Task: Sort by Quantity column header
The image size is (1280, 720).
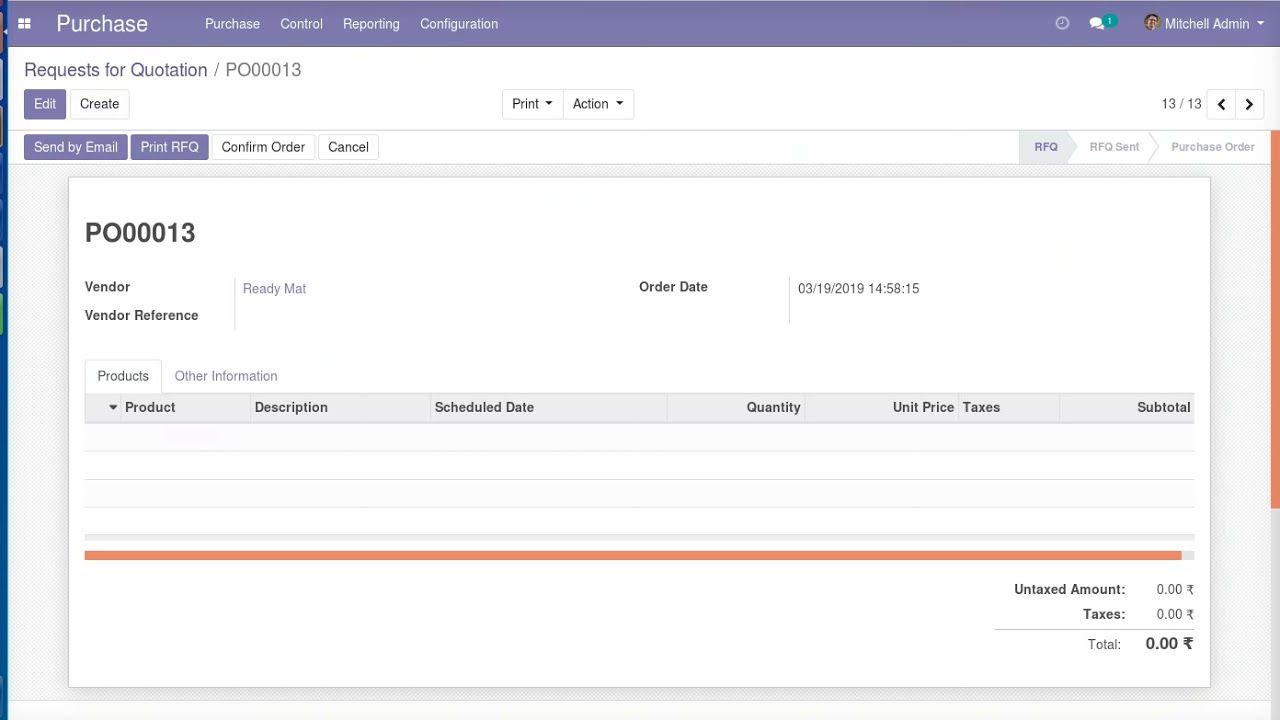Action: (x=736, y=407)
